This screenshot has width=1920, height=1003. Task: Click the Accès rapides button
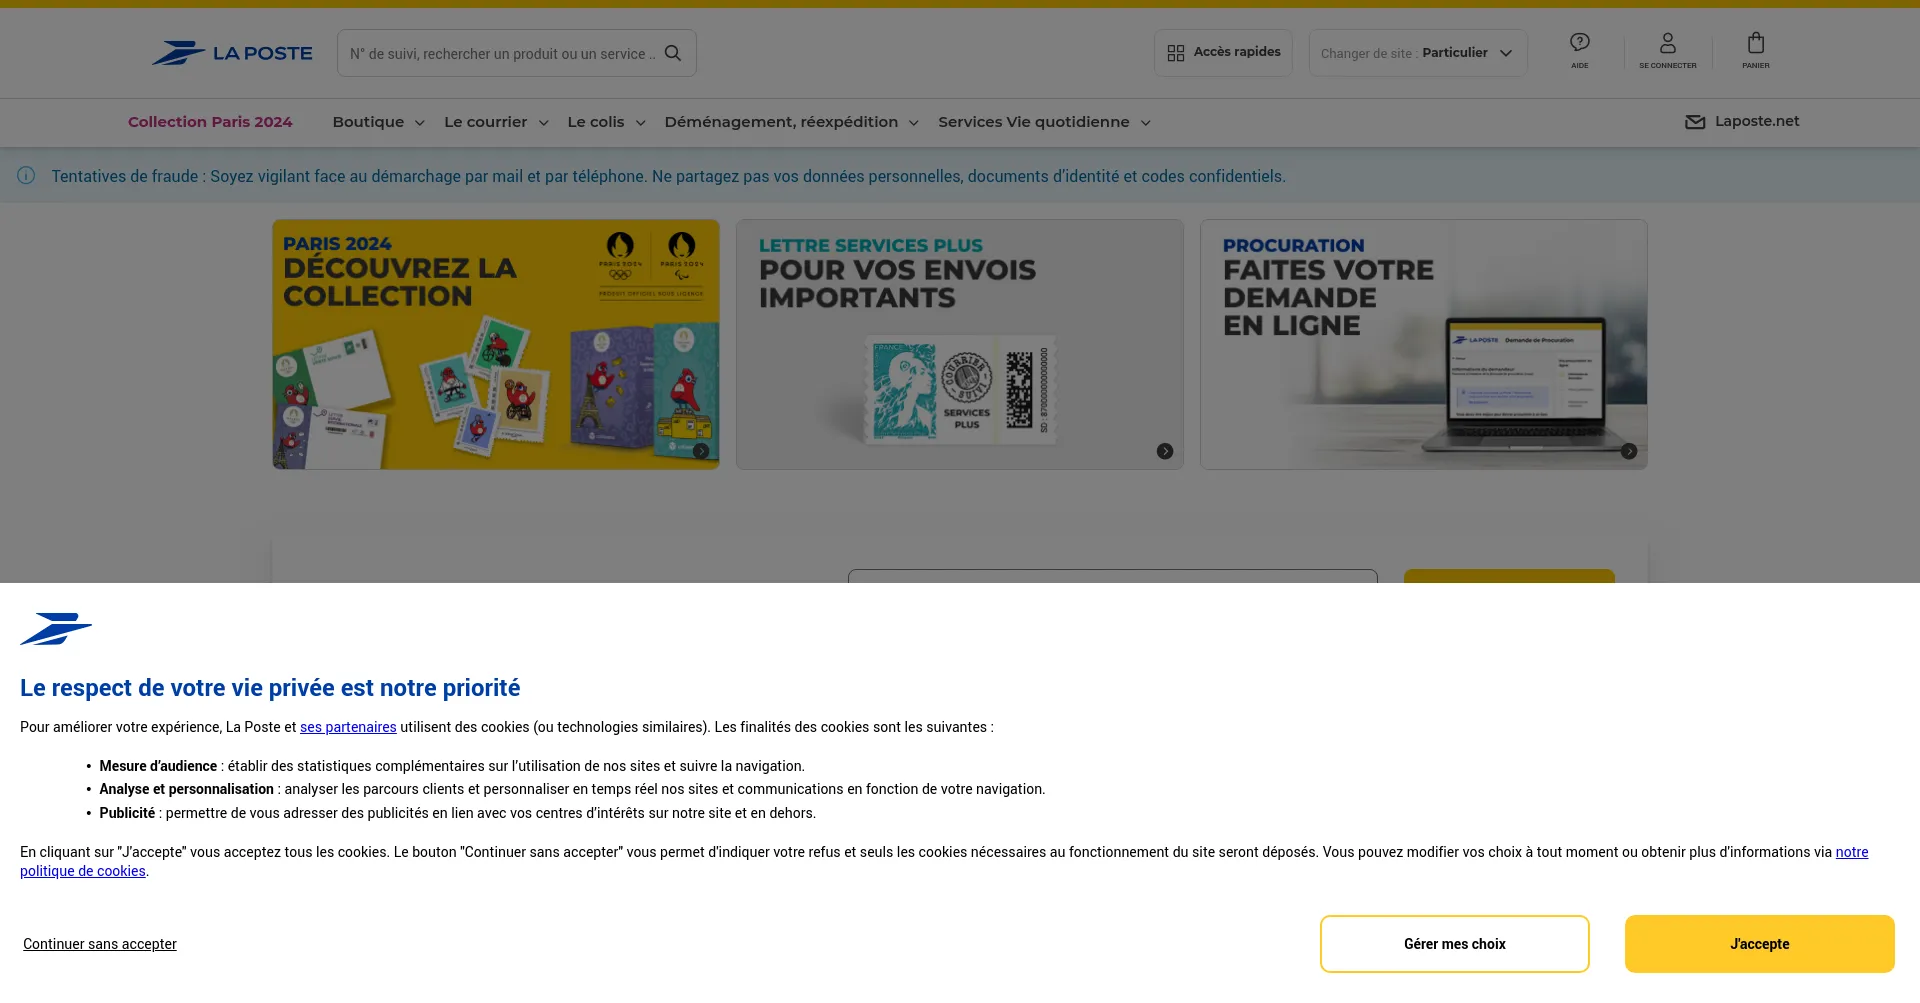coord(1224,53)
